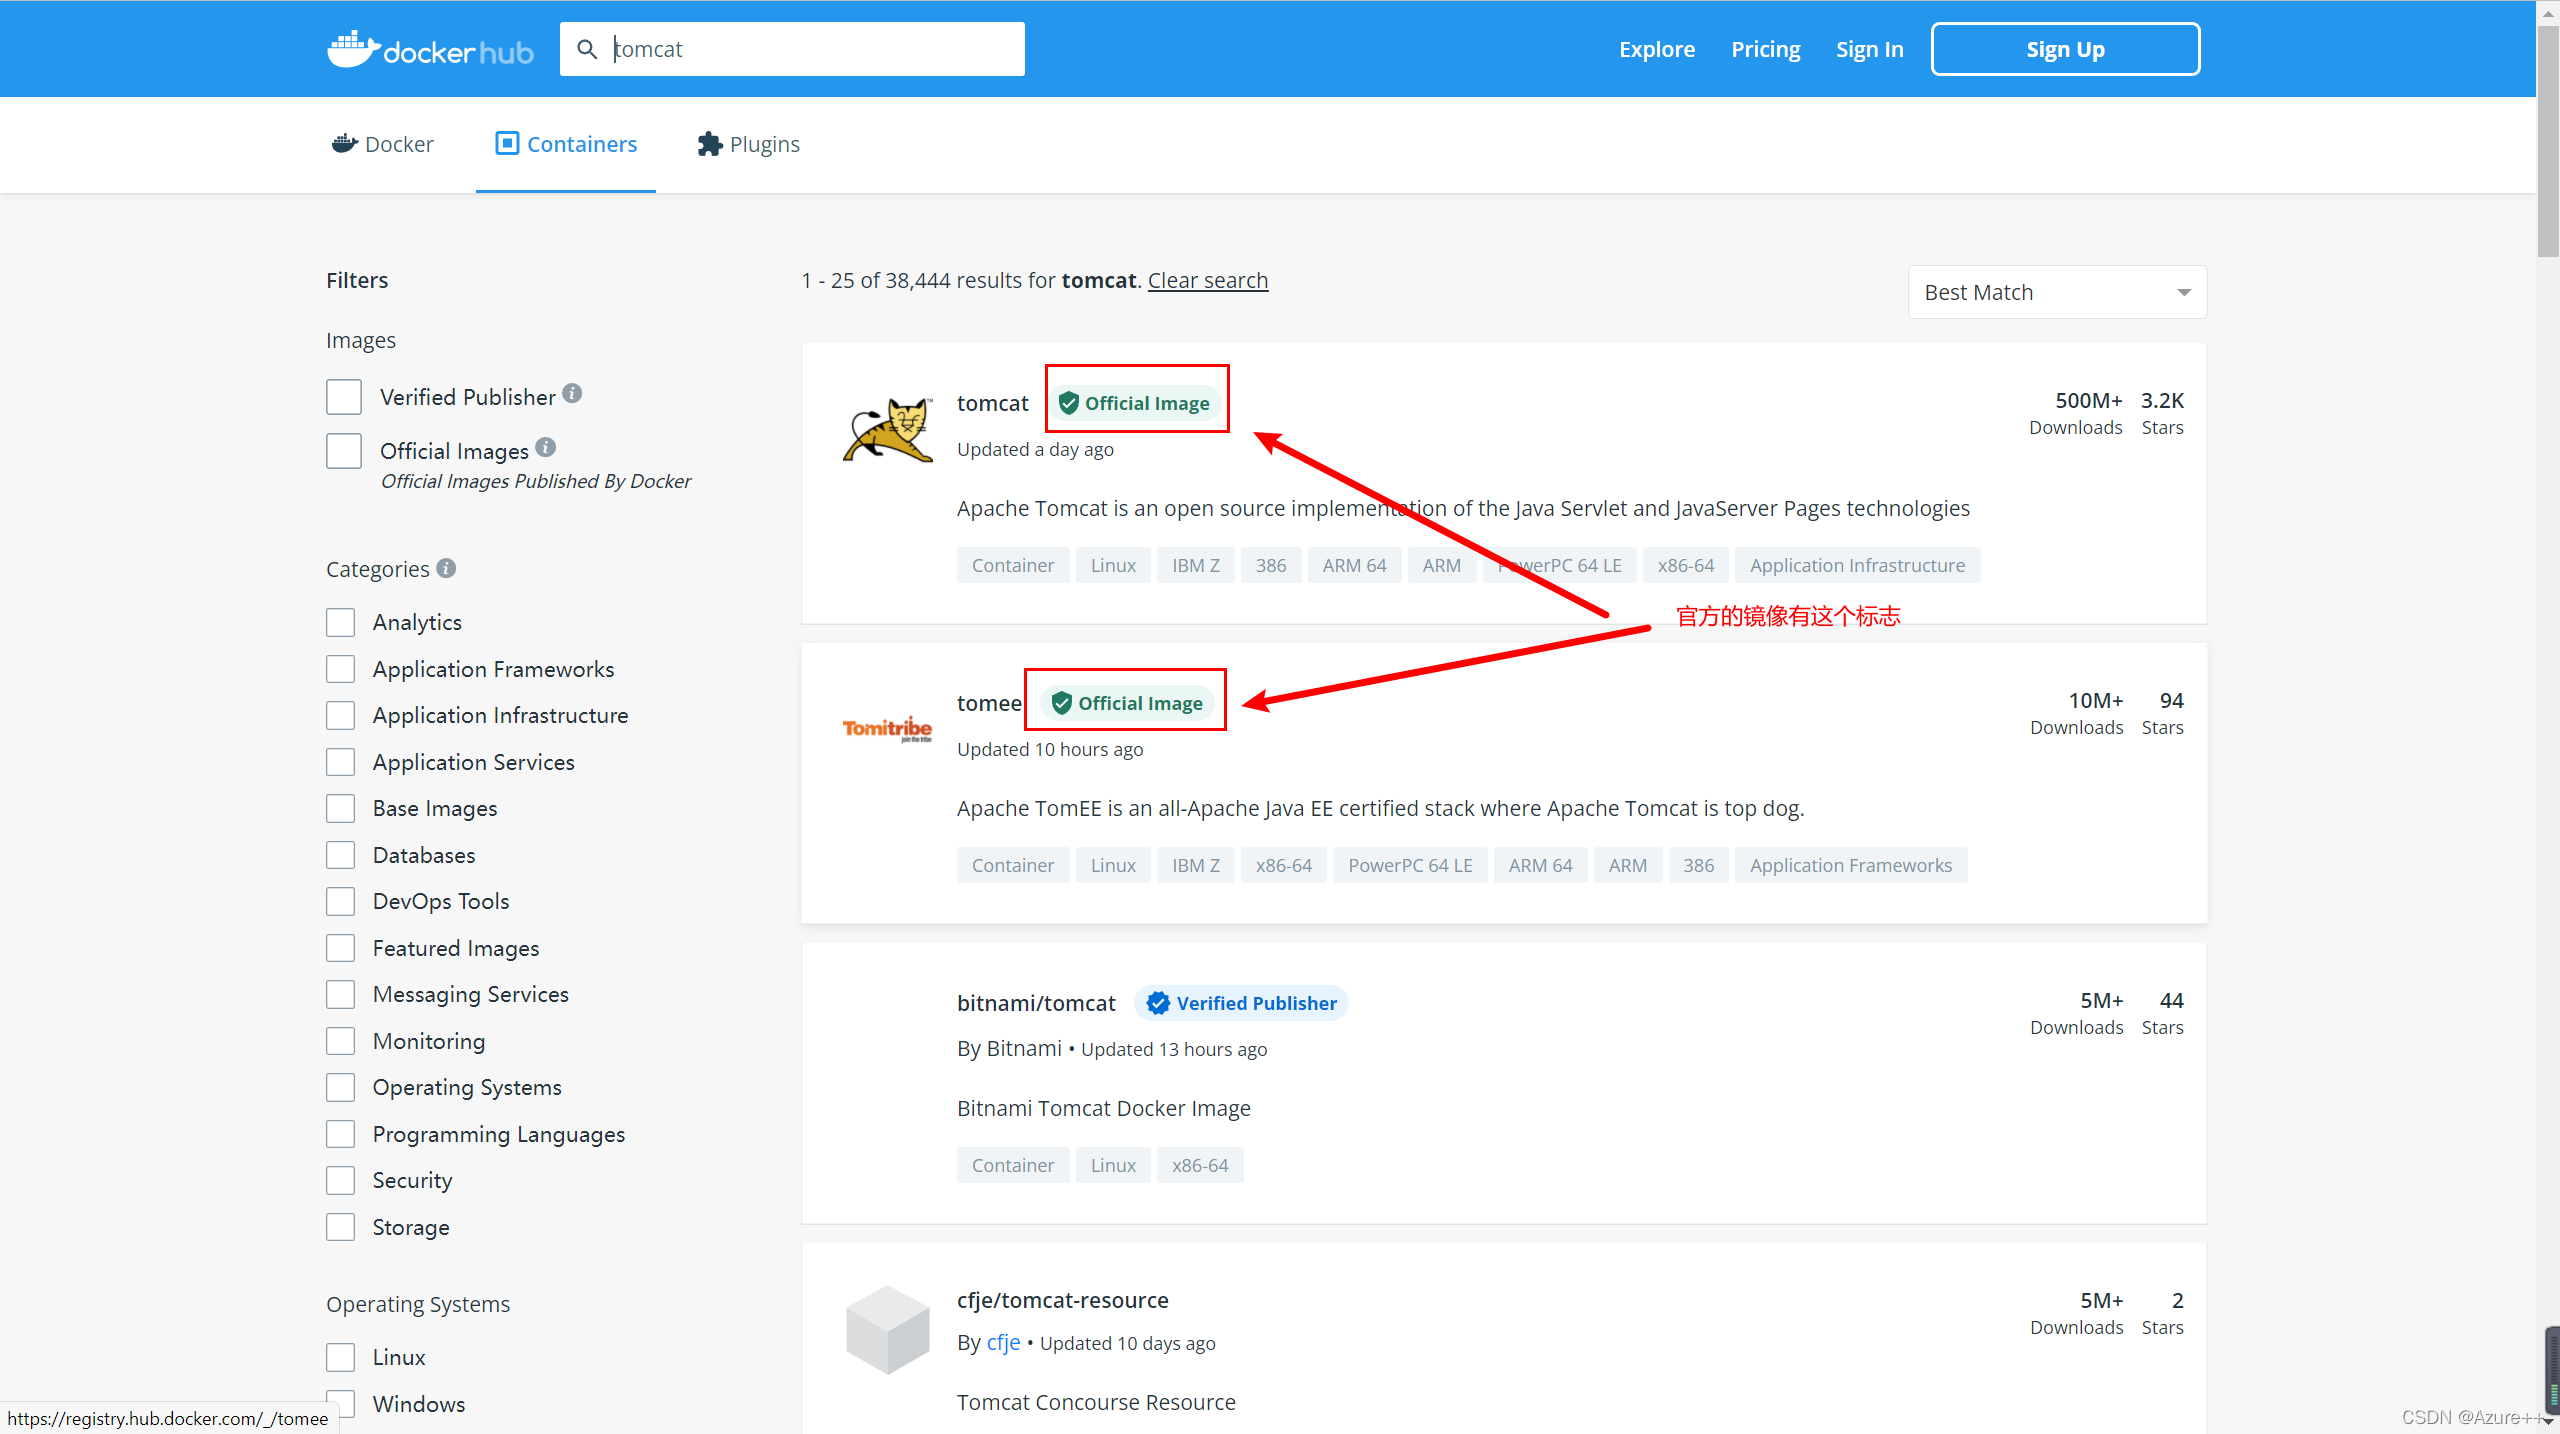2560x1434 pixels.
Task: Open the tomee image title
Action: click(989, 703)
